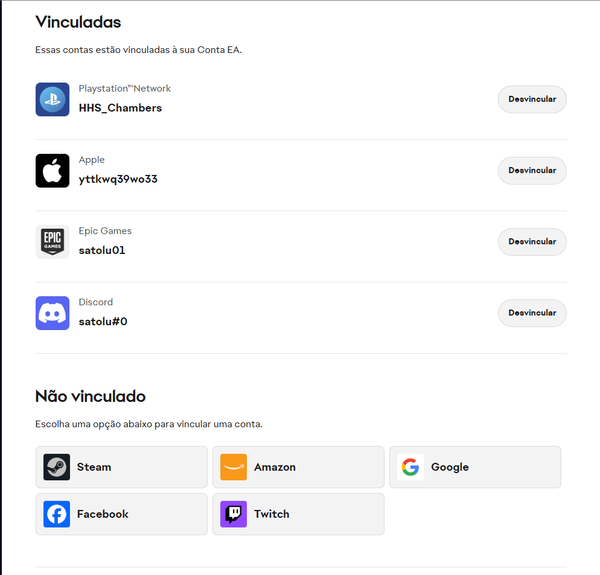Screen dimensions: 600x575
Task: Link a Facebook account
Action: click(x=121, y=514)
